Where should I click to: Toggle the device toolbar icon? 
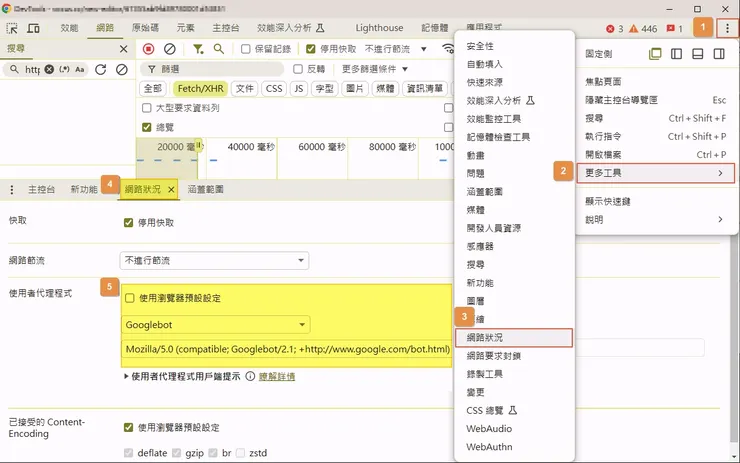click(33, 28)
